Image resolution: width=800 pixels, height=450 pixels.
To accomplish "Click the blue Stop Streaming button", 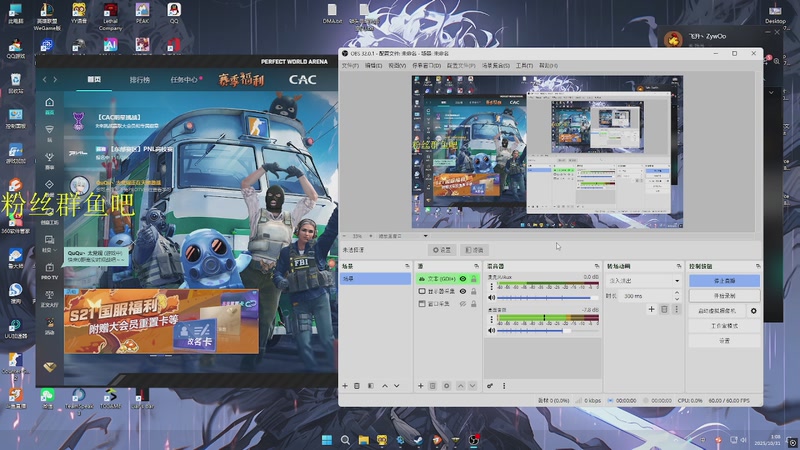I will coord(724,281).
